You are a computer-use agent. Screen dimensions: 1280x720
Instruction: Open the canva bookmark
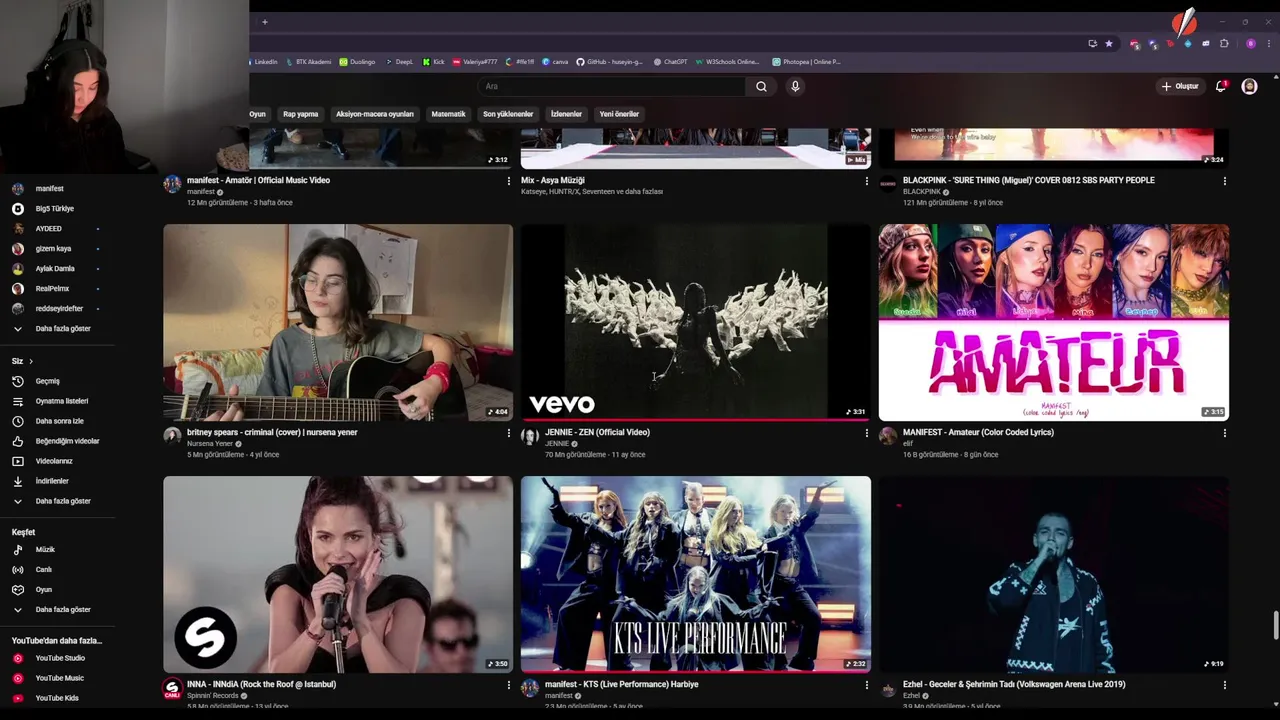point(555,62)
